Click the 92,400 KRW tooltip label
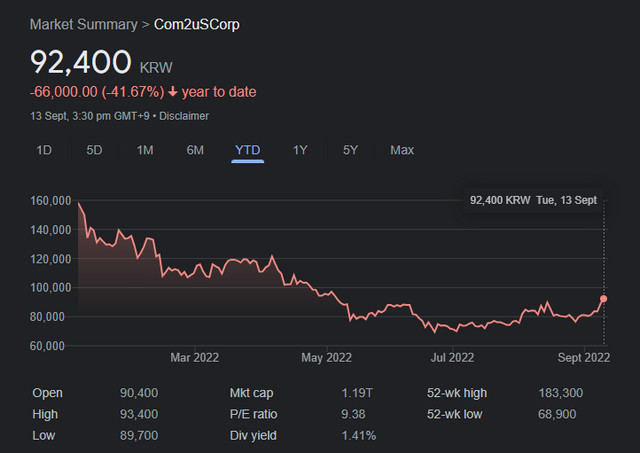Image resolution: width=640 pixels, height=453 pixels. [x=500, y=200]
